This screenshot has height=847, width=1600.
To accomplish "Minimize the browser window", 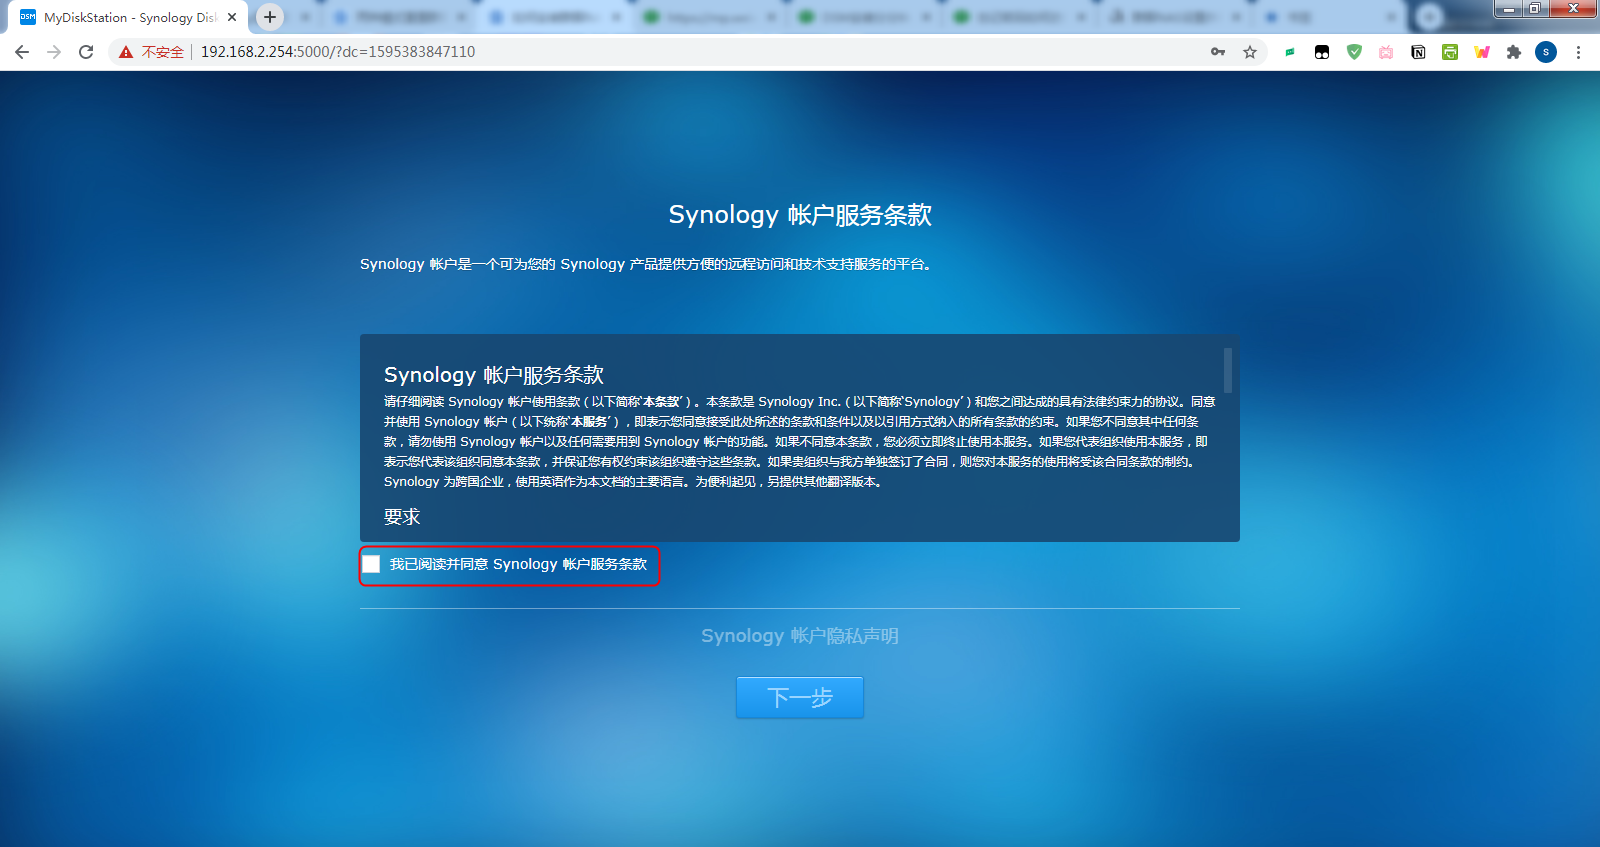I will tap(1509, 9).
